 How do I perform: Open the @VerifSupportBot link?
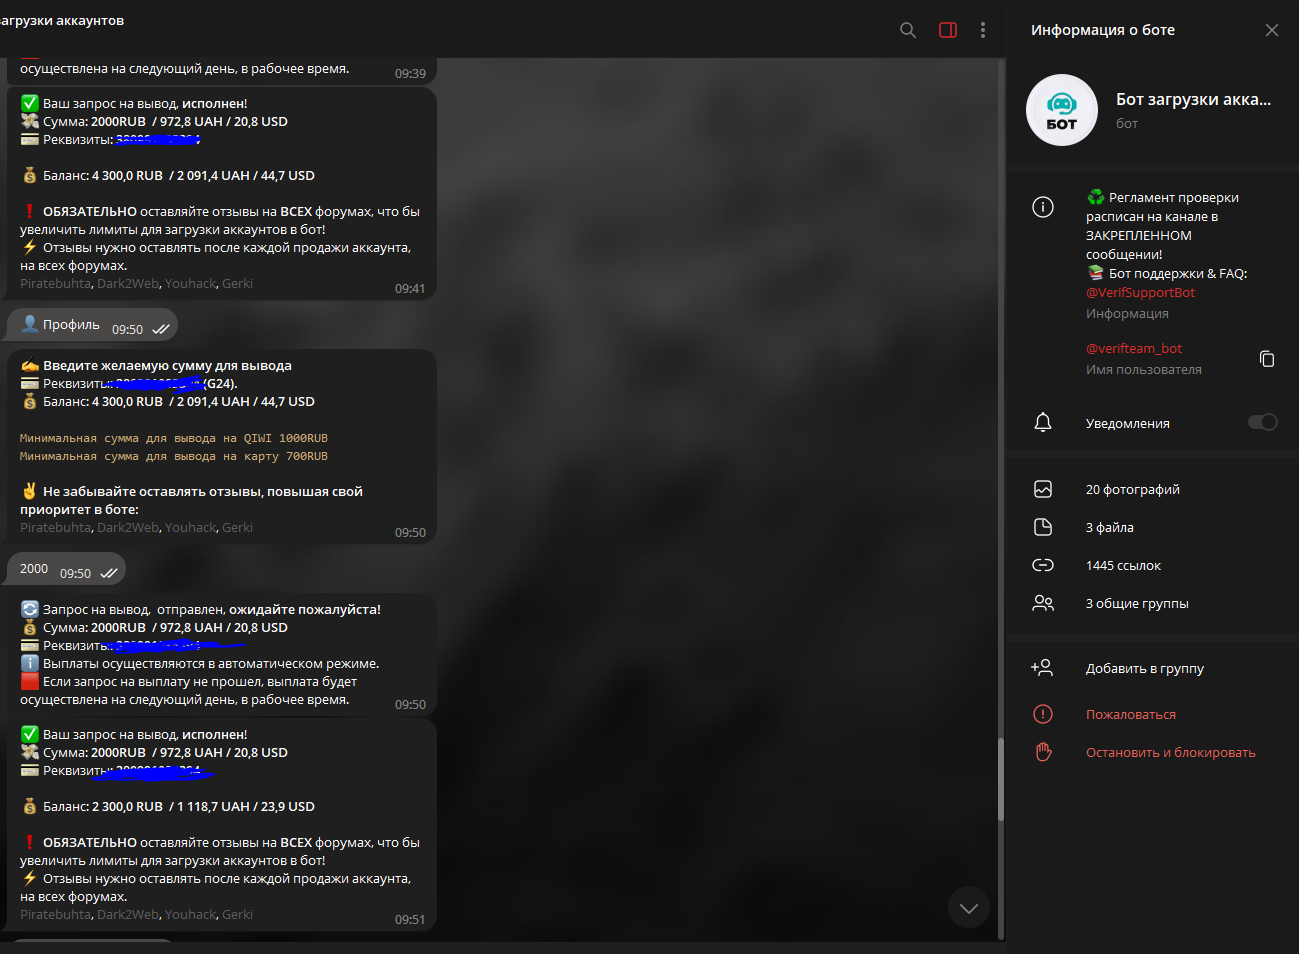point(1140,293)
